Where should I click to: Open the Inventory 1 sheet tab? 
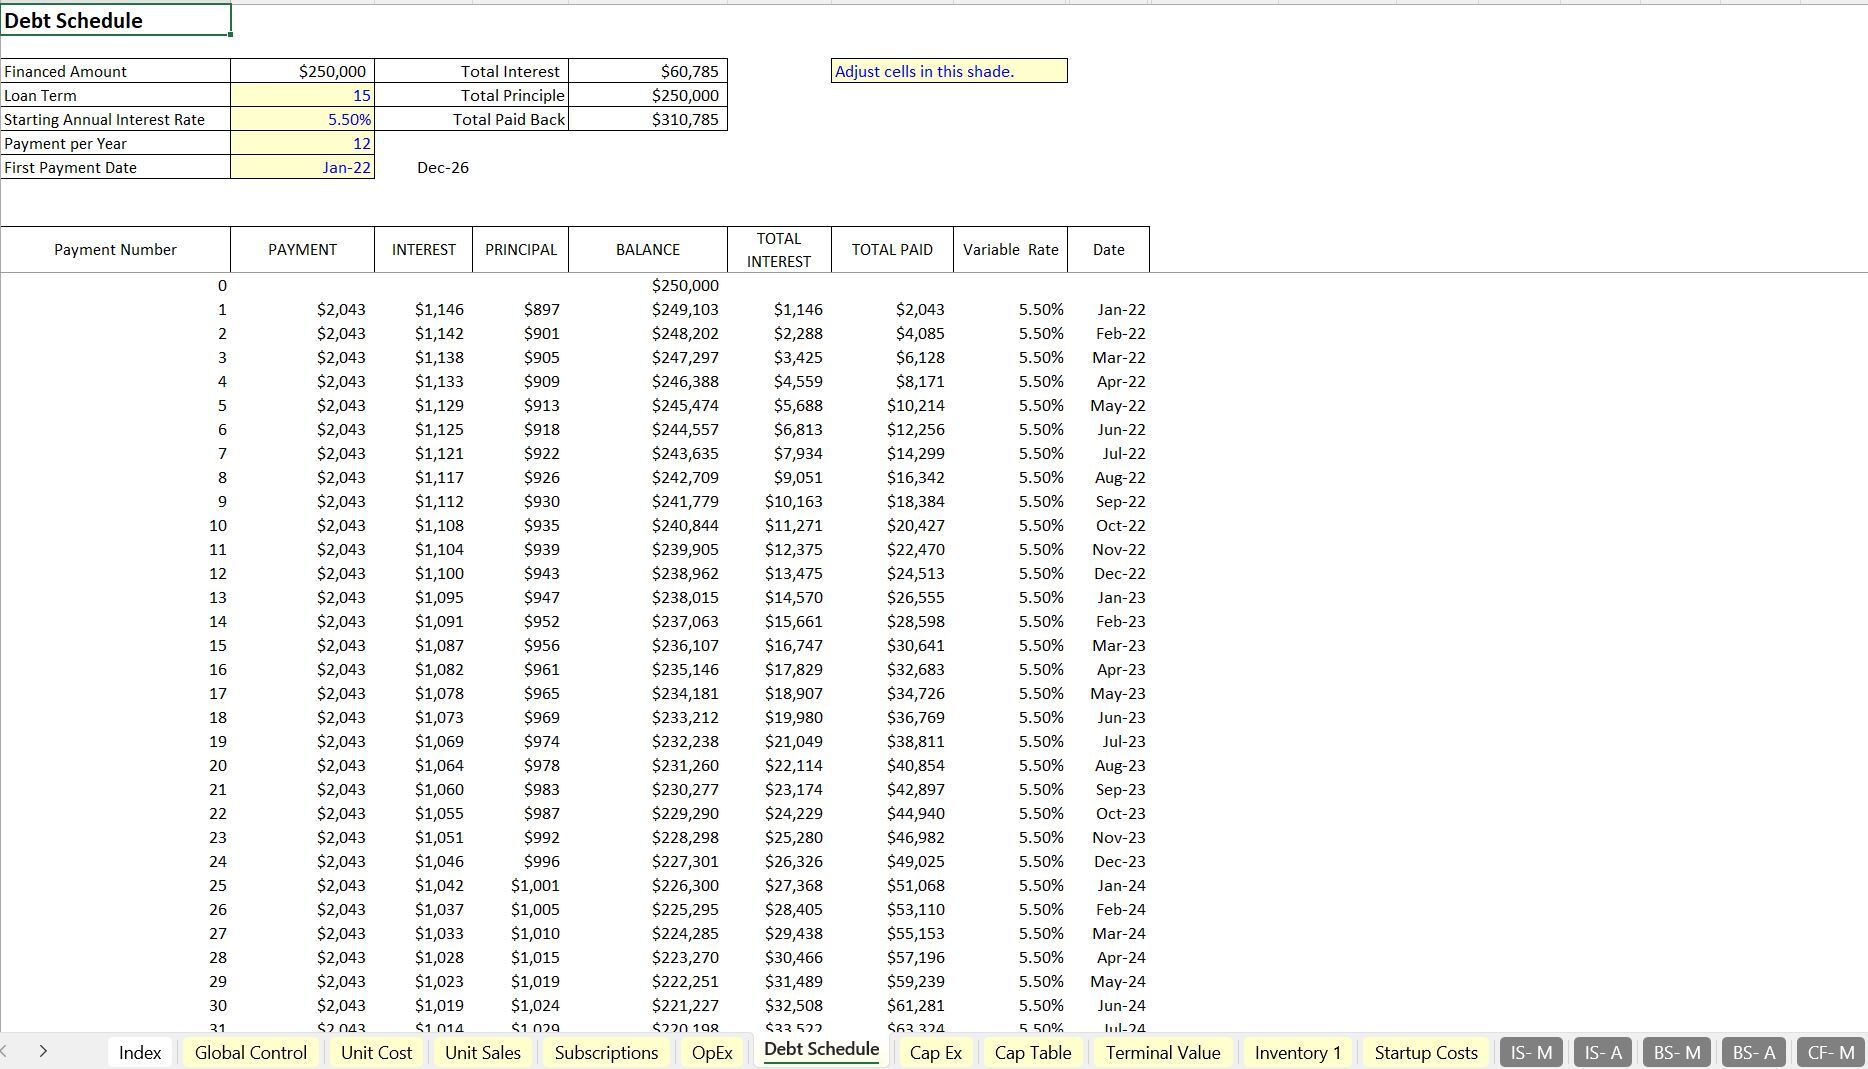(1298, 1052)
